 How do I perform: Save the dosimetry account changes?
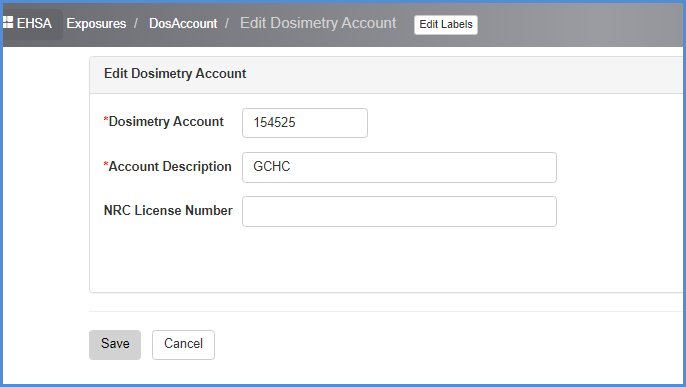click(x=115, y=345)
